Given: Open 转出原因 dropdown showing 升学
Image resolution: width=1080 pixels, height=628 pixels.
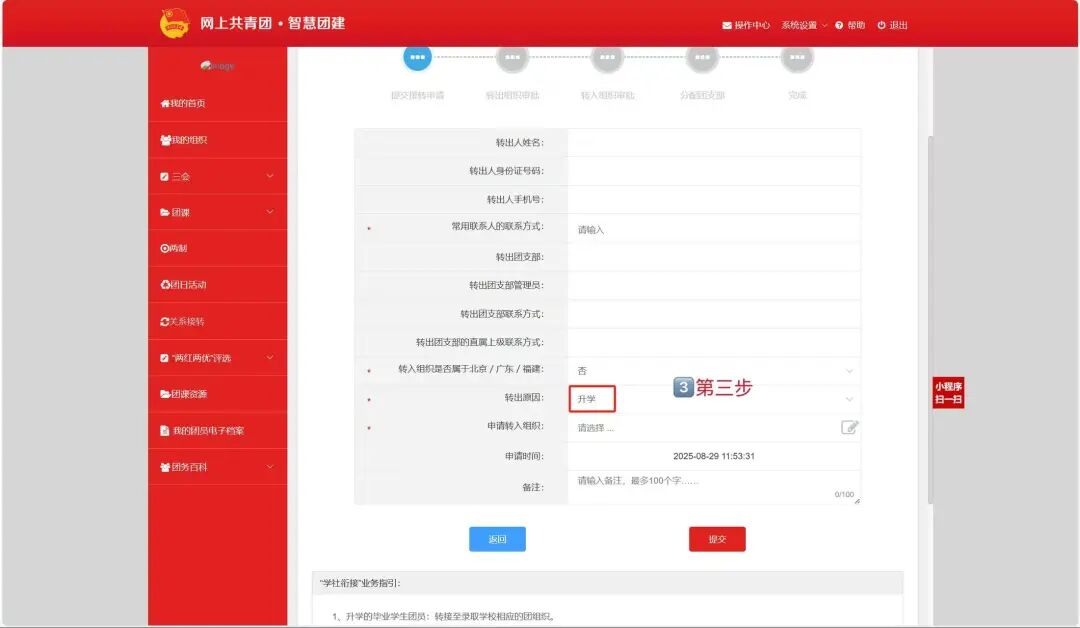Looking at the screenshot, I should tap(712, 399).
